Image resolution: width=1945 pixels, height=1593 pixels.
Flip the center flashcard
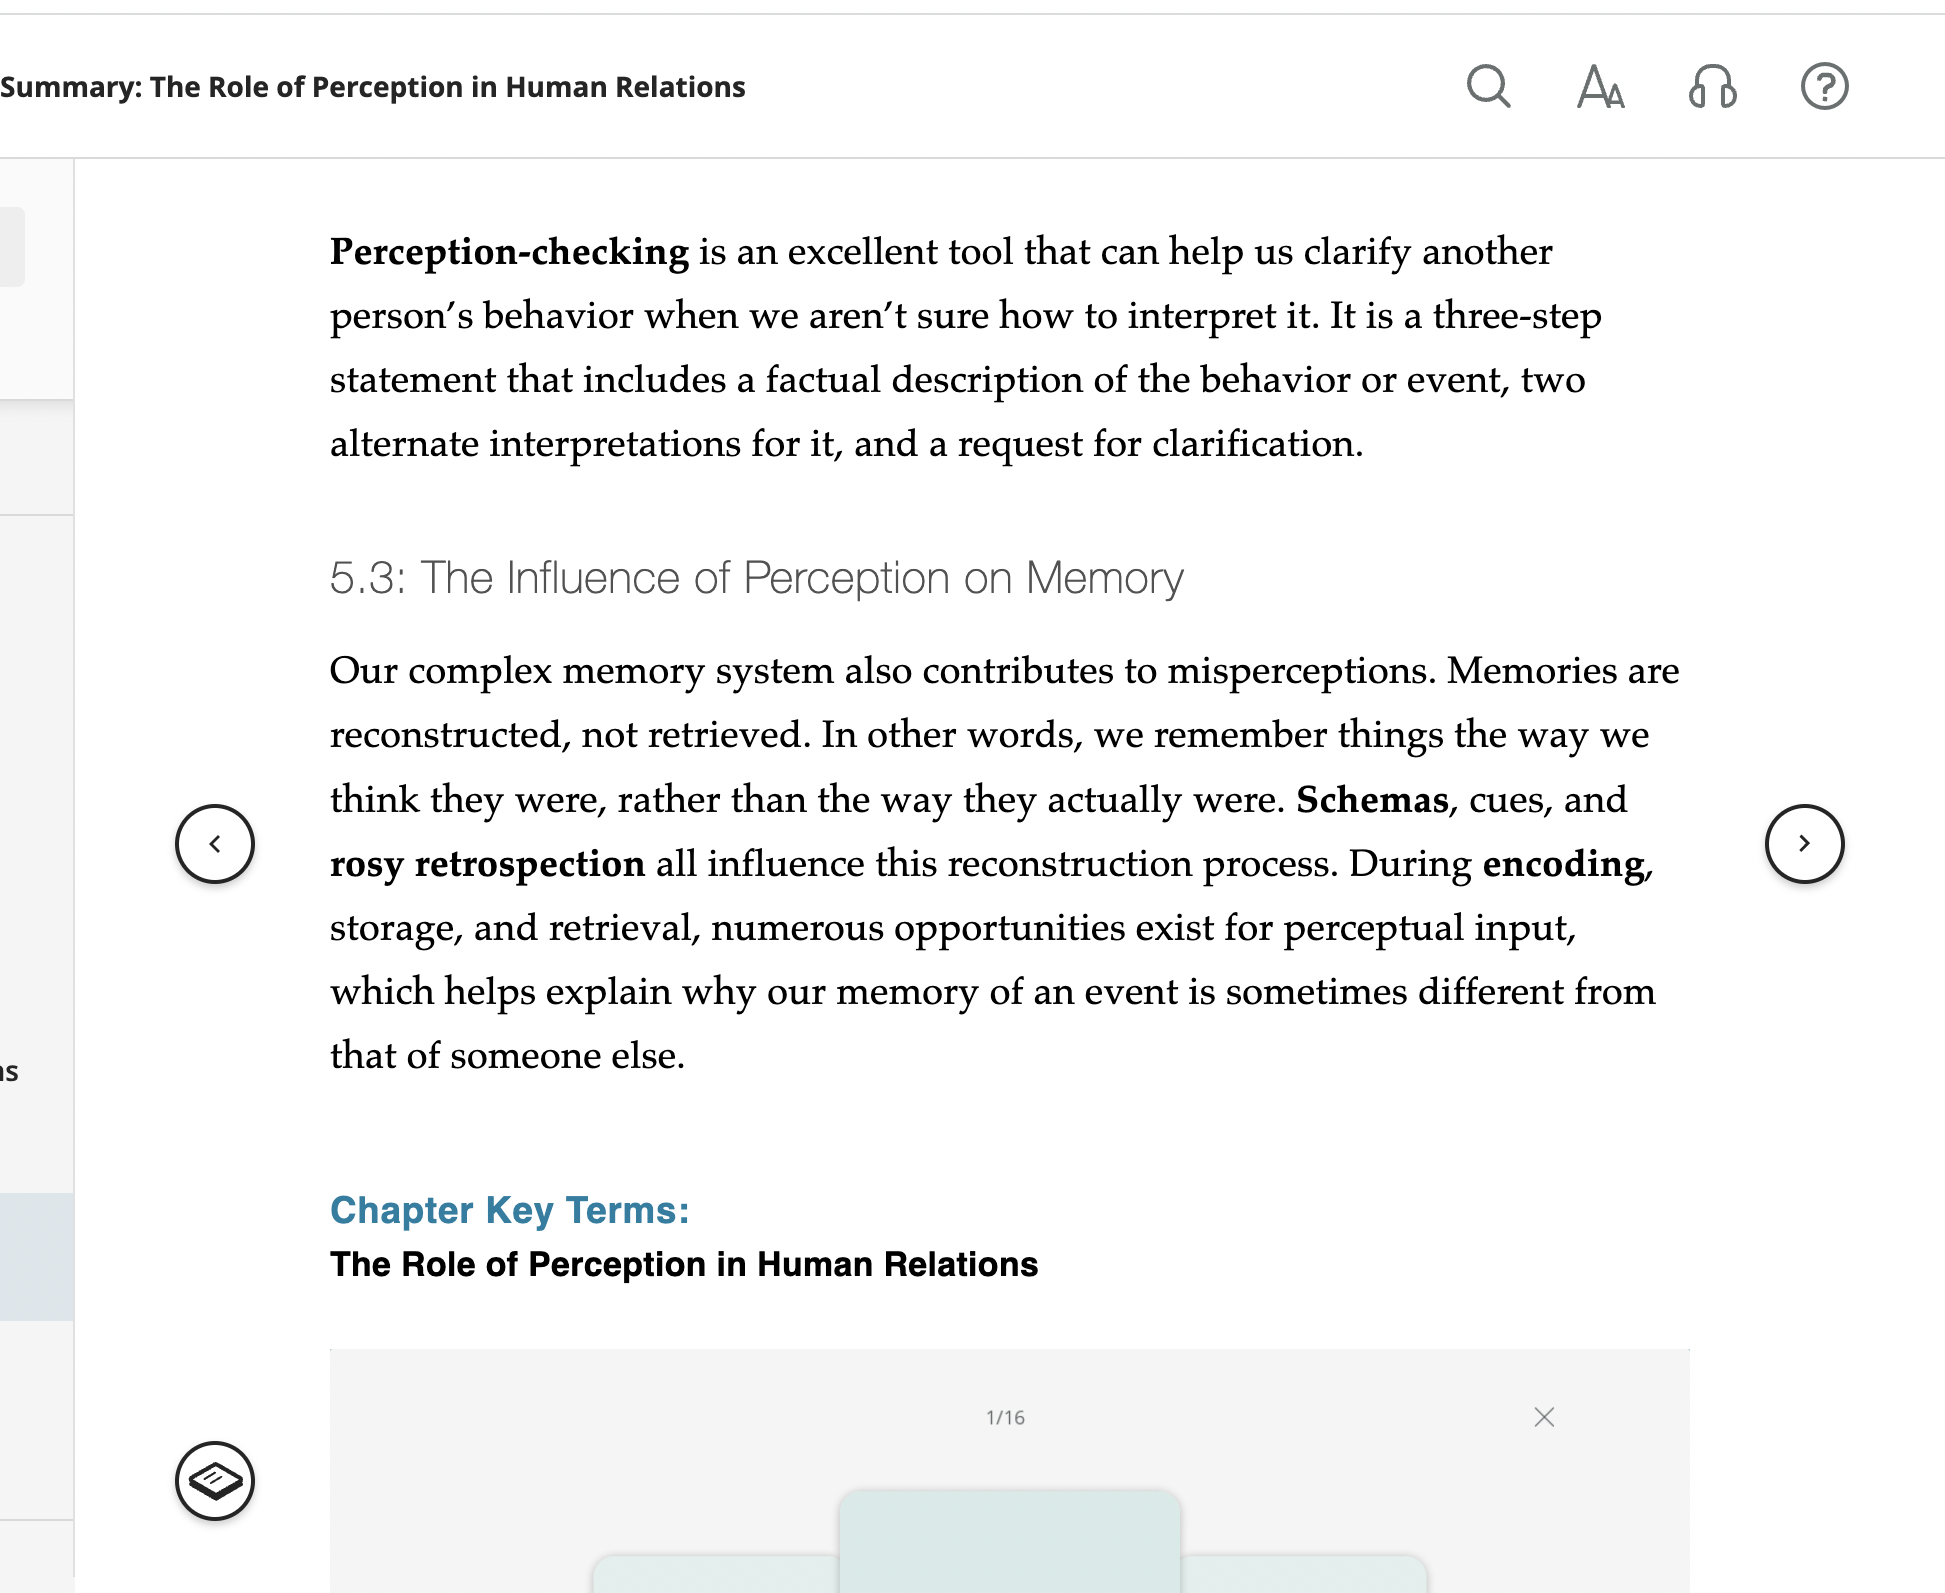[x=1009, y=1541]
